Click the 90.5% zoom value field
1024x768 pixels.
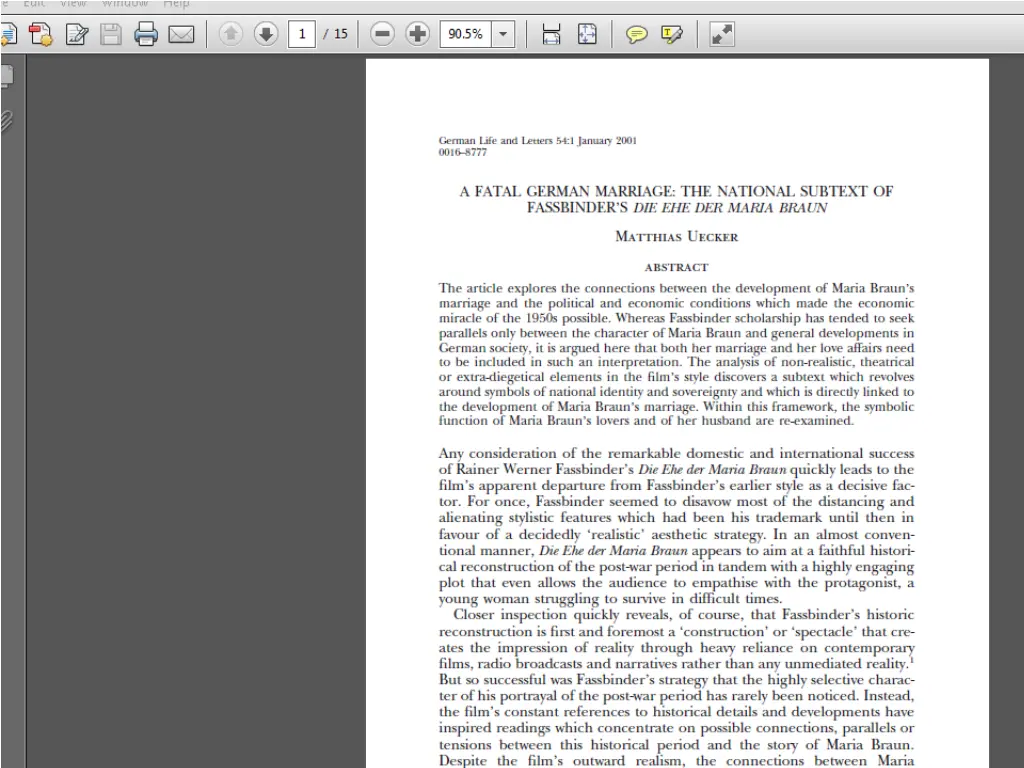(x=466, y=34)
